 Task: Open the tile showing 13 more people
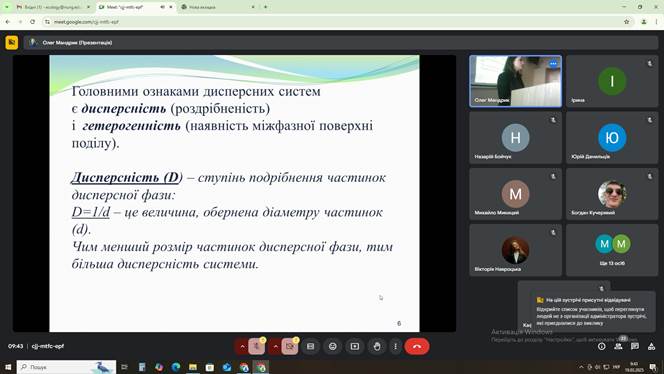(x=612, y=250)
